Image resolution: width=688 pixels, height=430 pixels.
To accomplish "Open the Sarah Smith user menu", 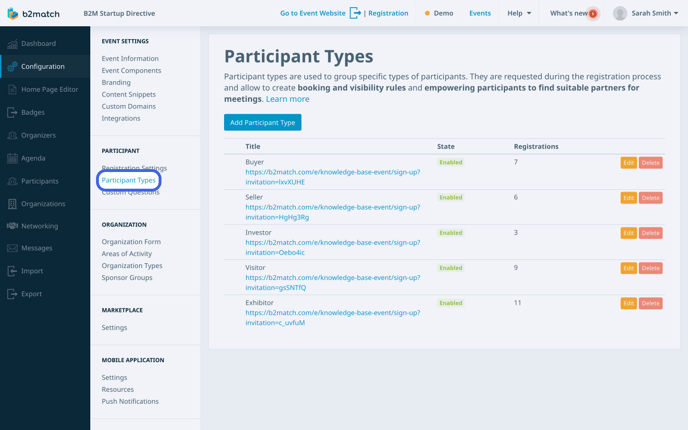I will coord(646,14).
